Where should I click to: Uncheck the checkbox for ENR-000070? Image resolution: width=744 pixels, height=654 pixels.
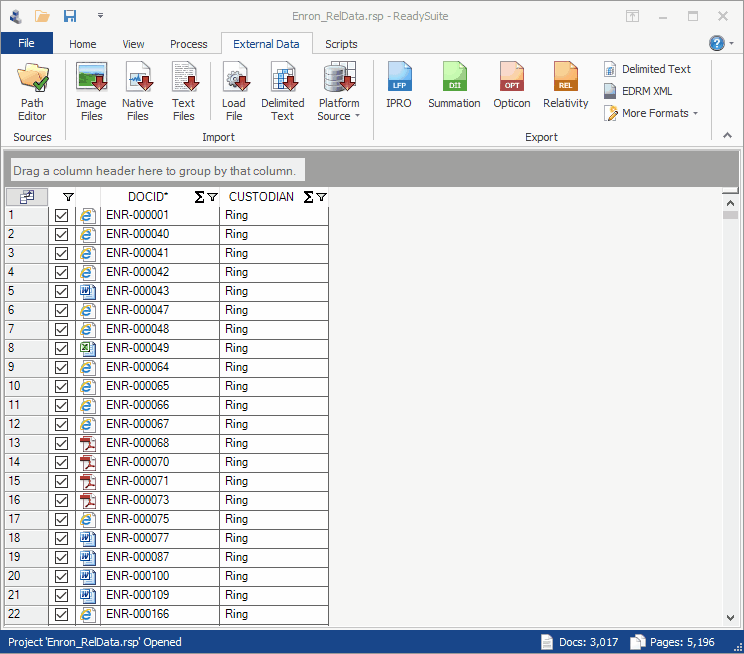tap(61, 462)
